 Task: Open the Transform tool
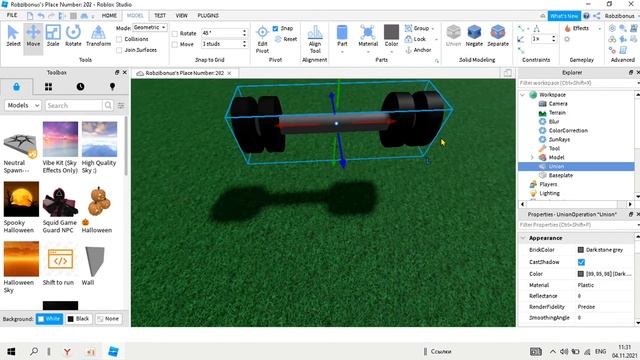click(x=98, y=36)
